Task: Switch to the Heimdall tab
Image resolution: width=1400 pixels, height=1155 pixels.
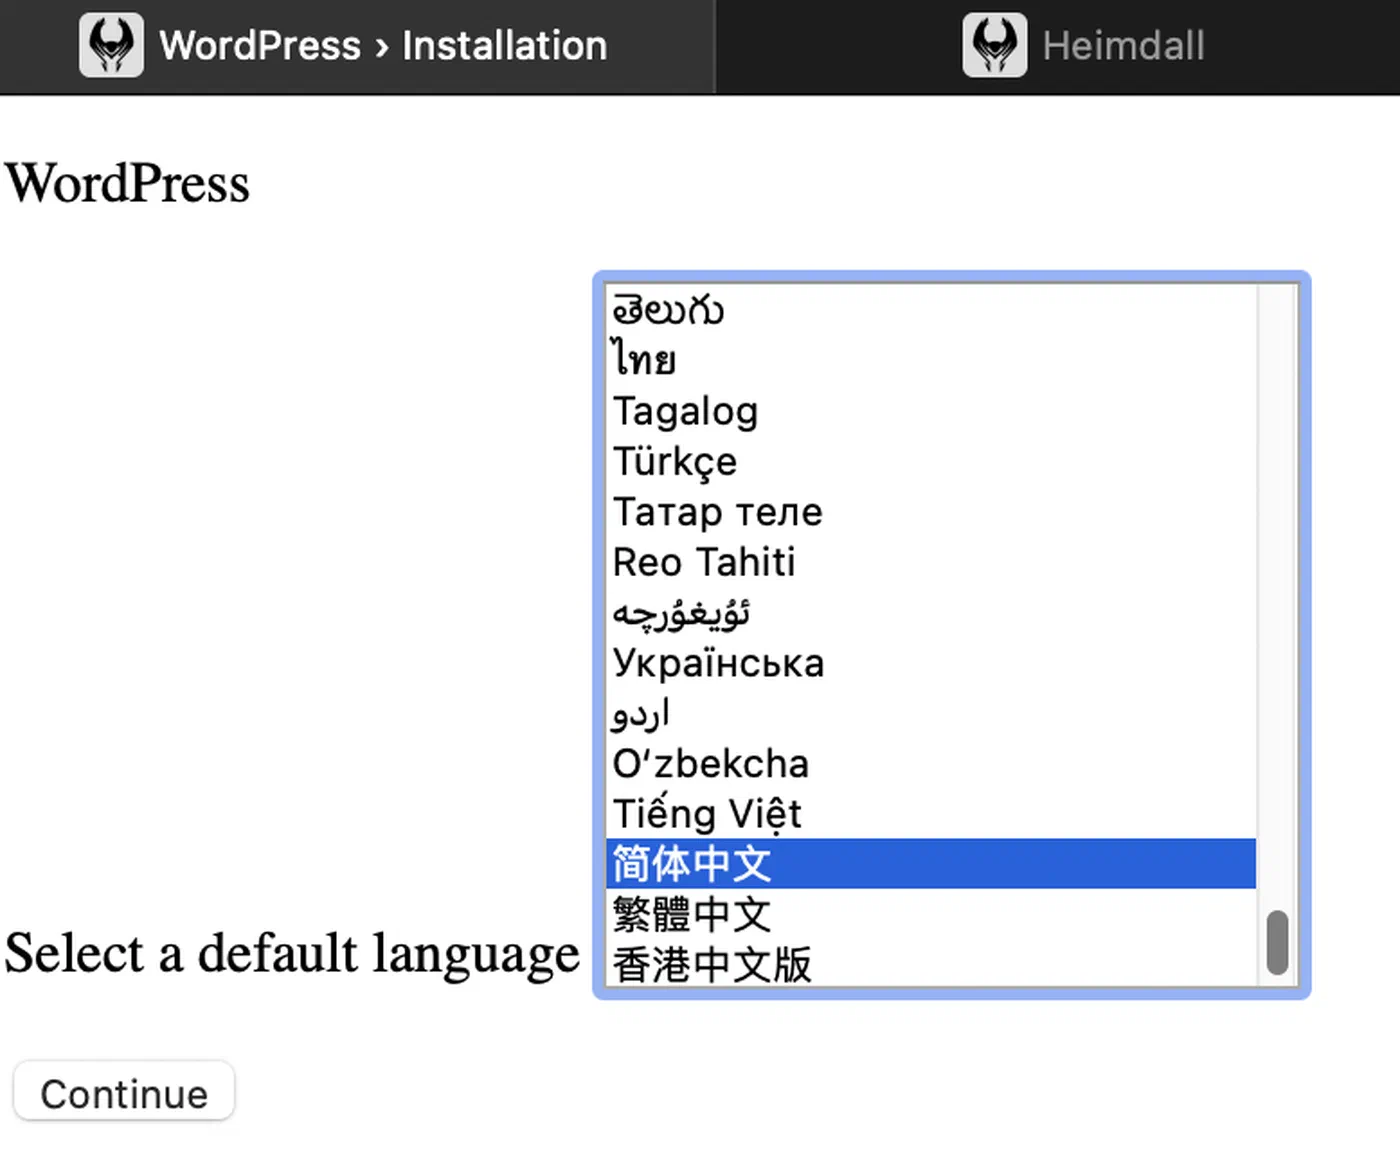Action: [x=1058, y=46]
